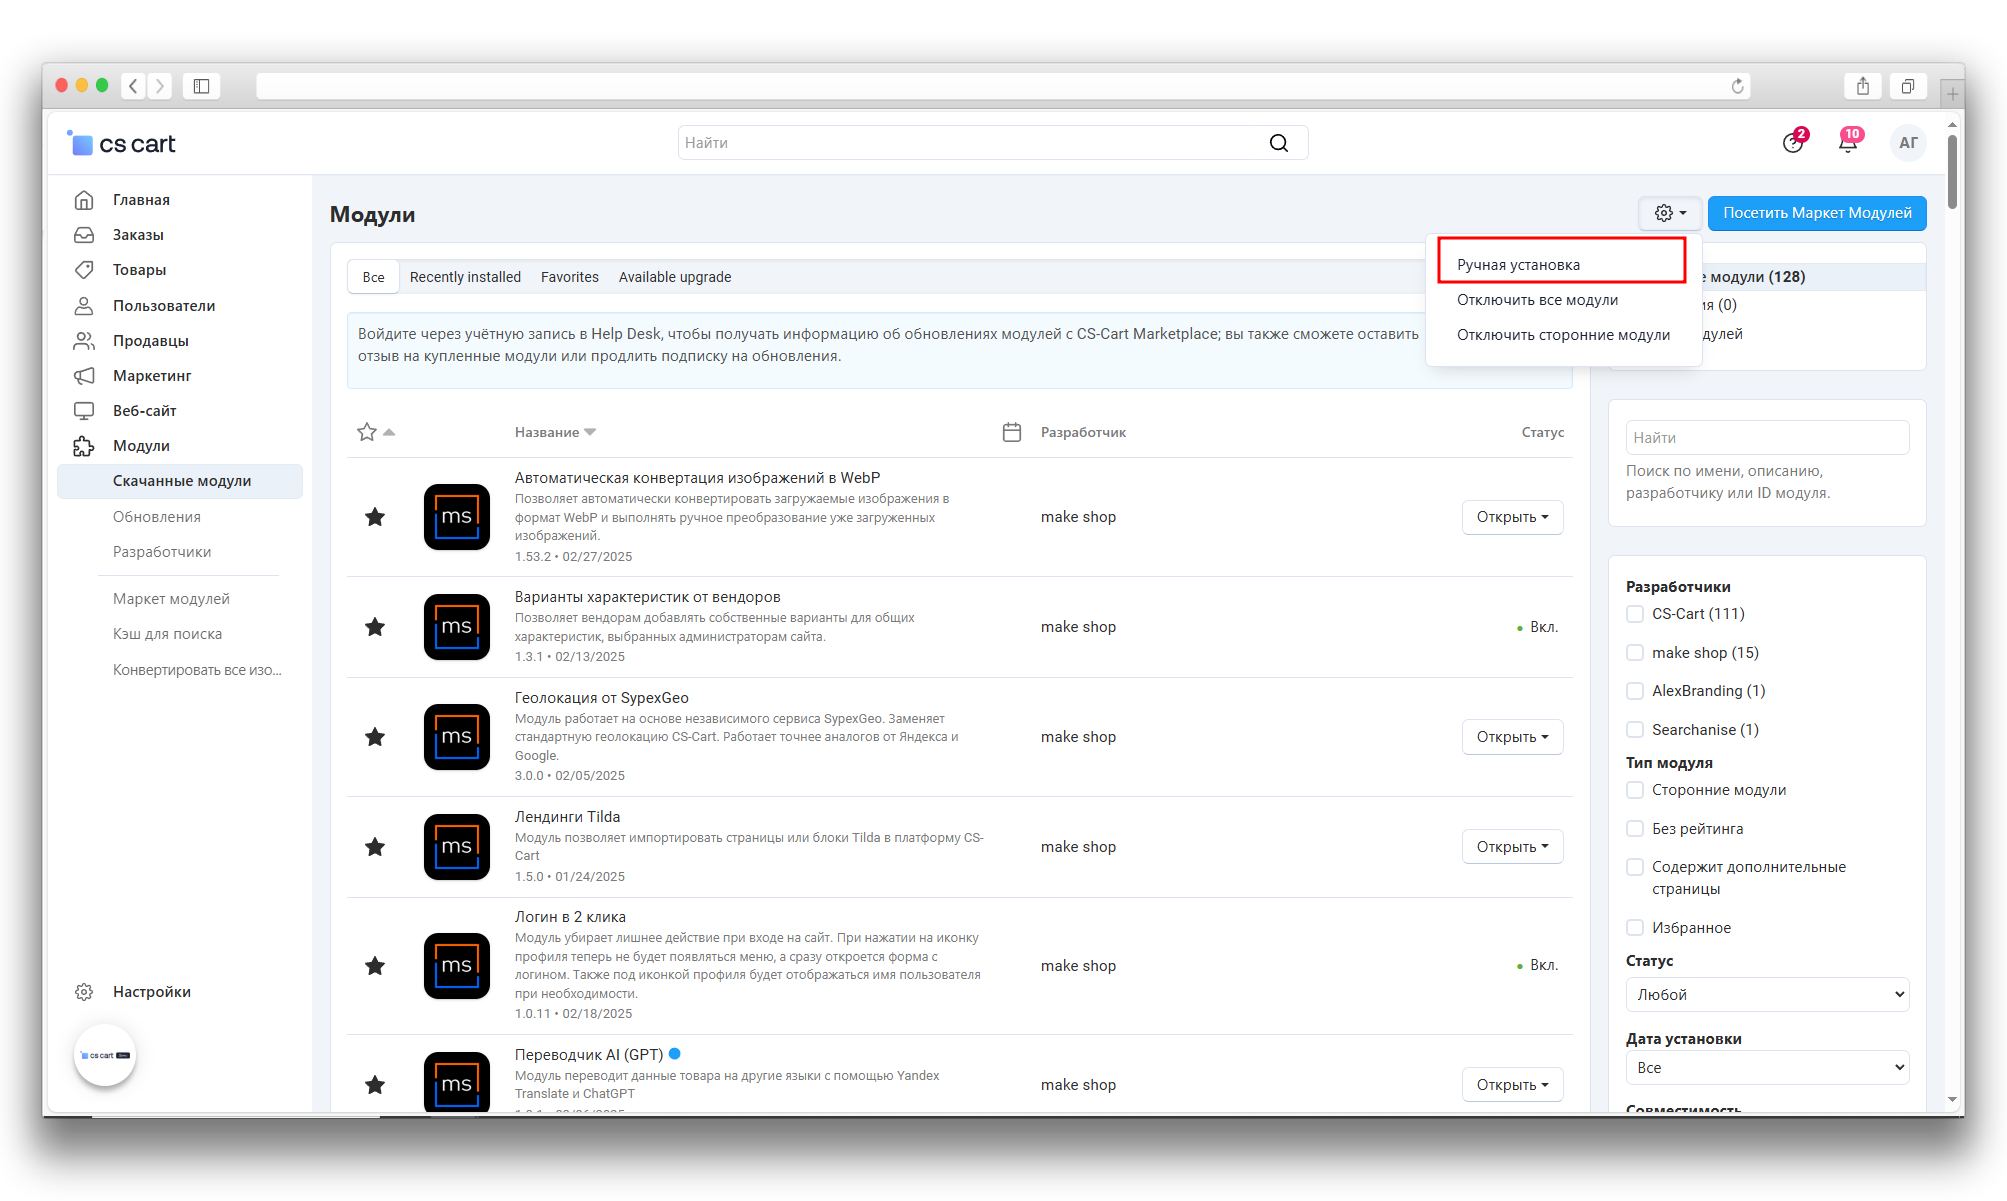Open the Открыть dropdown for WebP module
Viewport: 2007px width, 1201px height.
click(x=1512, y=517)
